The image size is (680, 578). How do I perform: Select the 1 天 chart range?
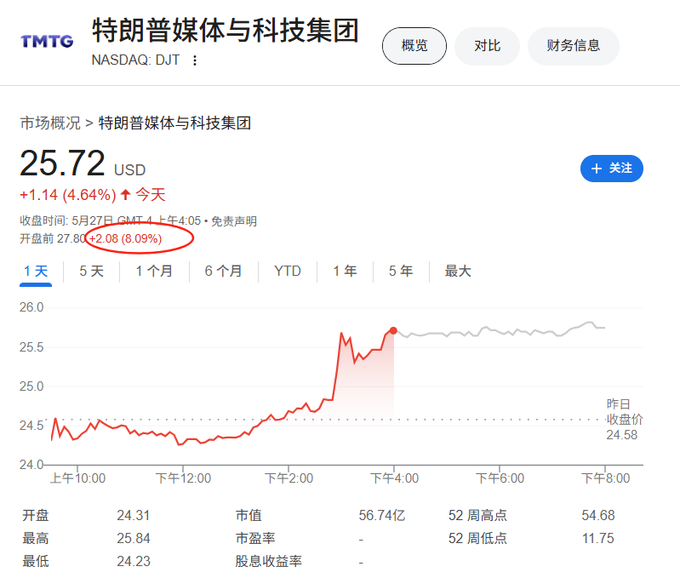pos(36,272)
